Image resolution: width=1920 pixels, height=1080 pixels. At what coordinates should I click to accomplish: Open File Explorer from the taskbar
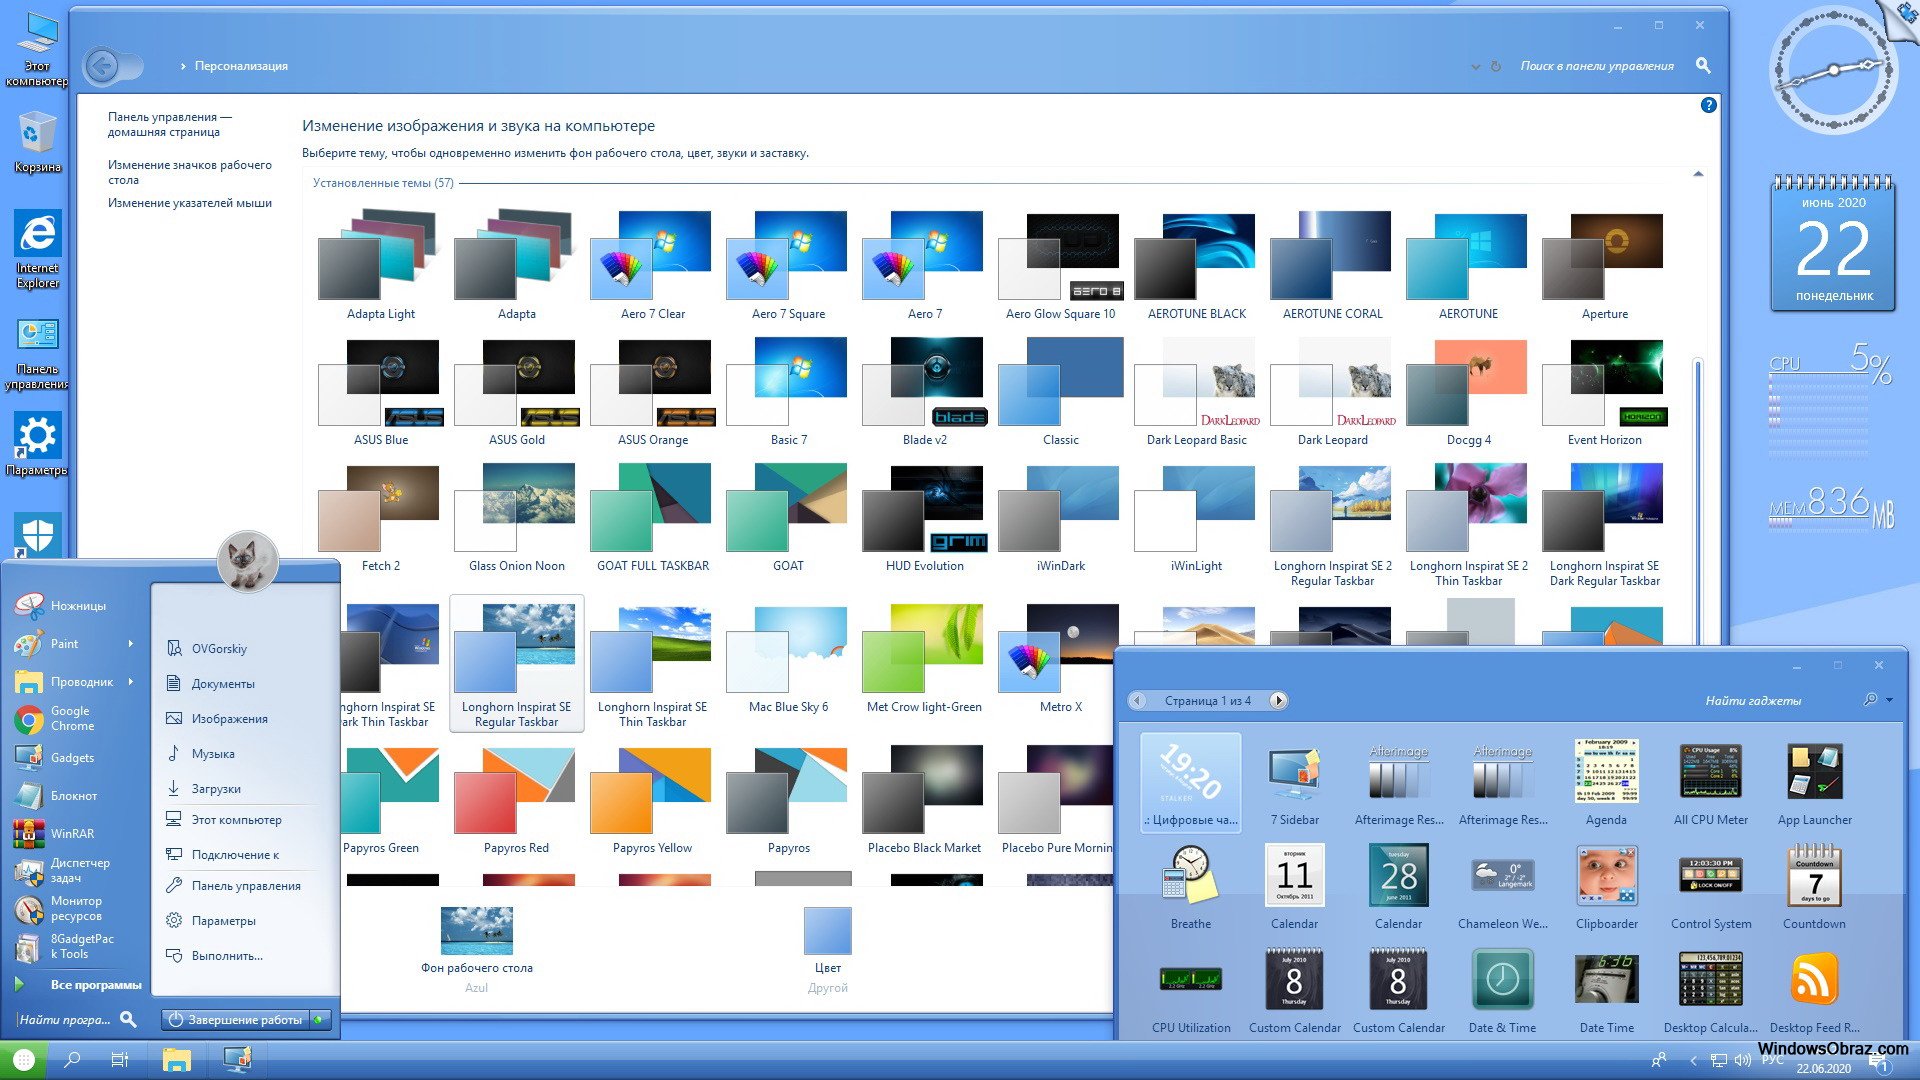coord(177,1060)
